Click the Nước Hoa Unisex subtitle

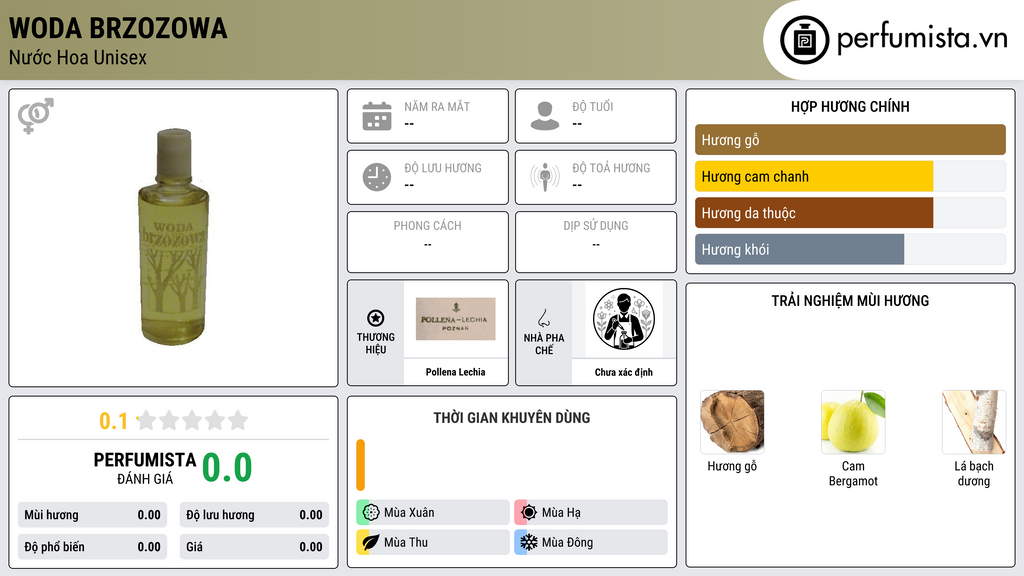coord(78,58)
